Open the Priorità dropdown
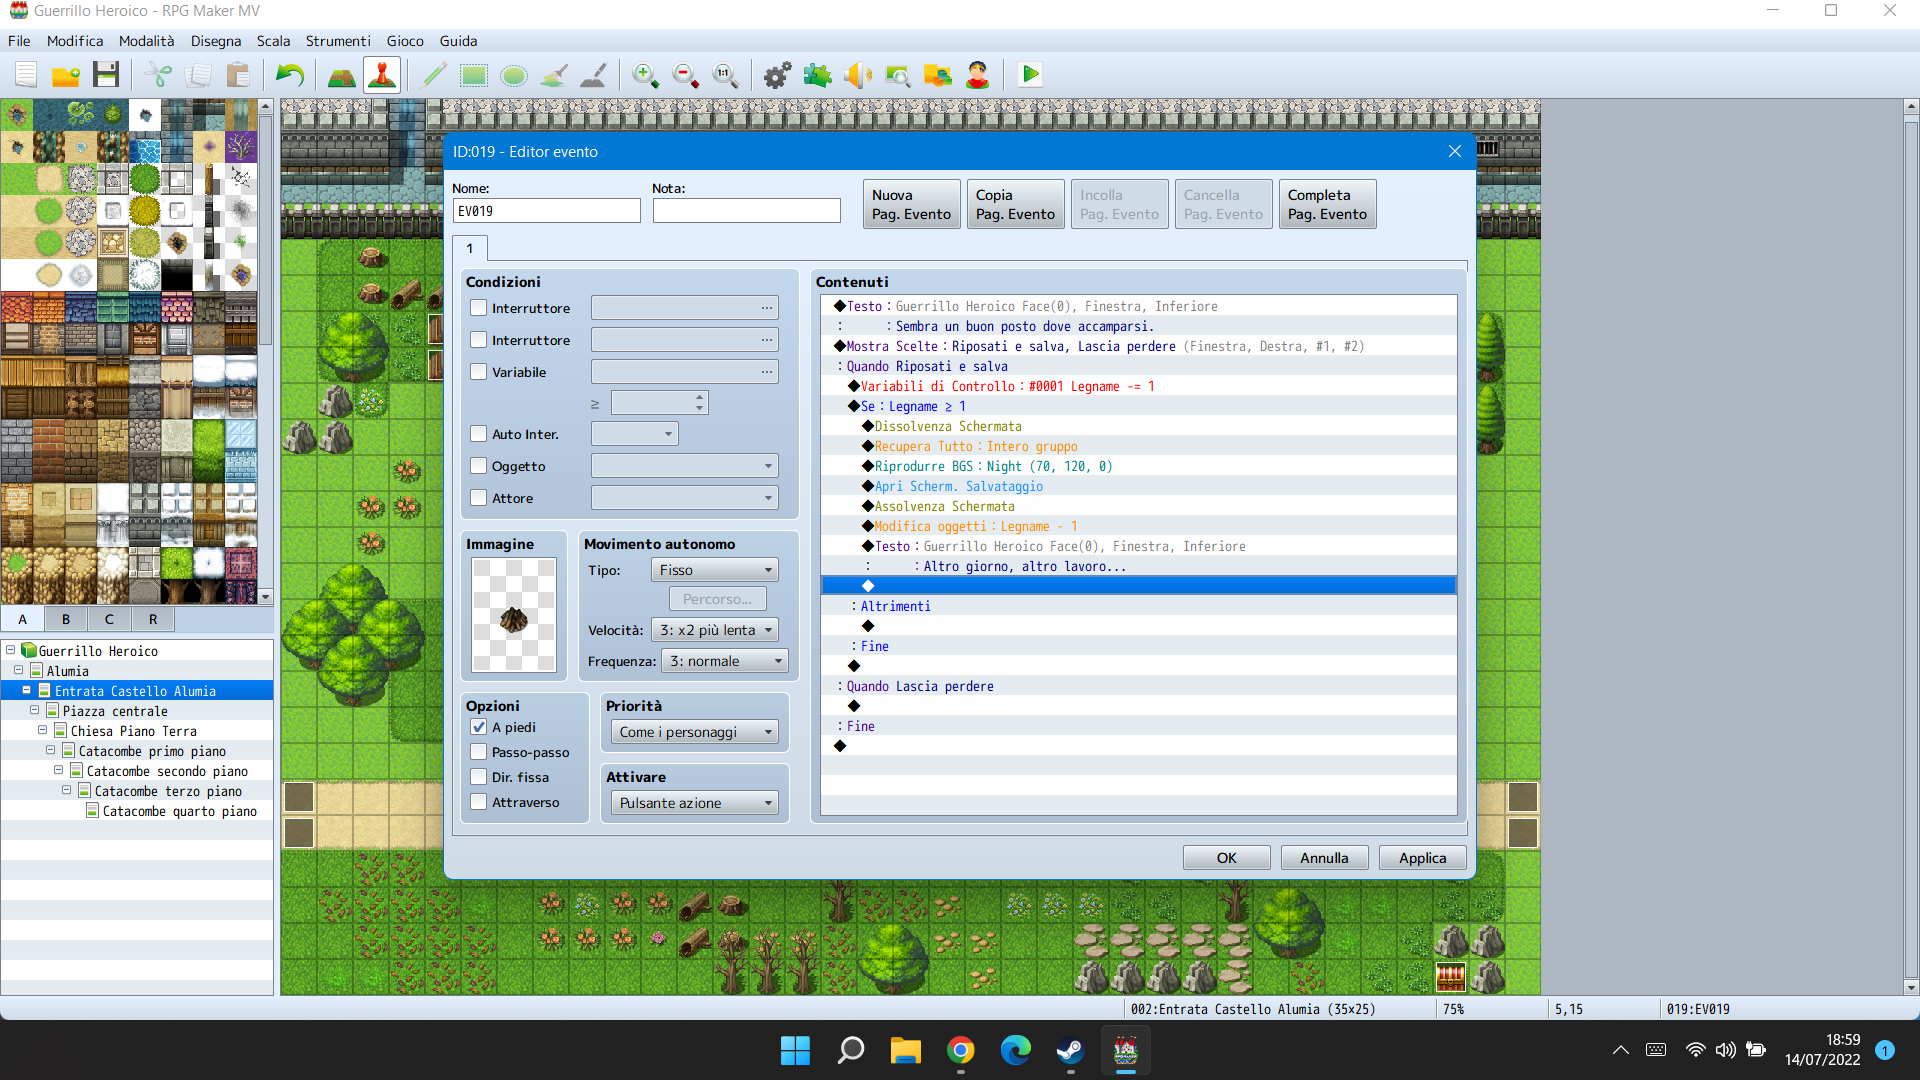This screenshot has height=1080, width=1920. 695,732
